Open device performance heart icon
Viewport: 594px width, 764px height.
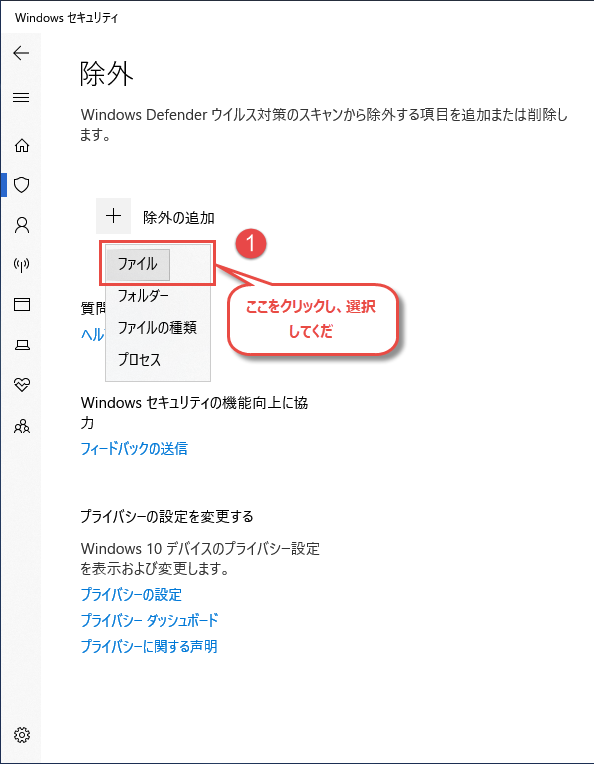click(22, 385)
